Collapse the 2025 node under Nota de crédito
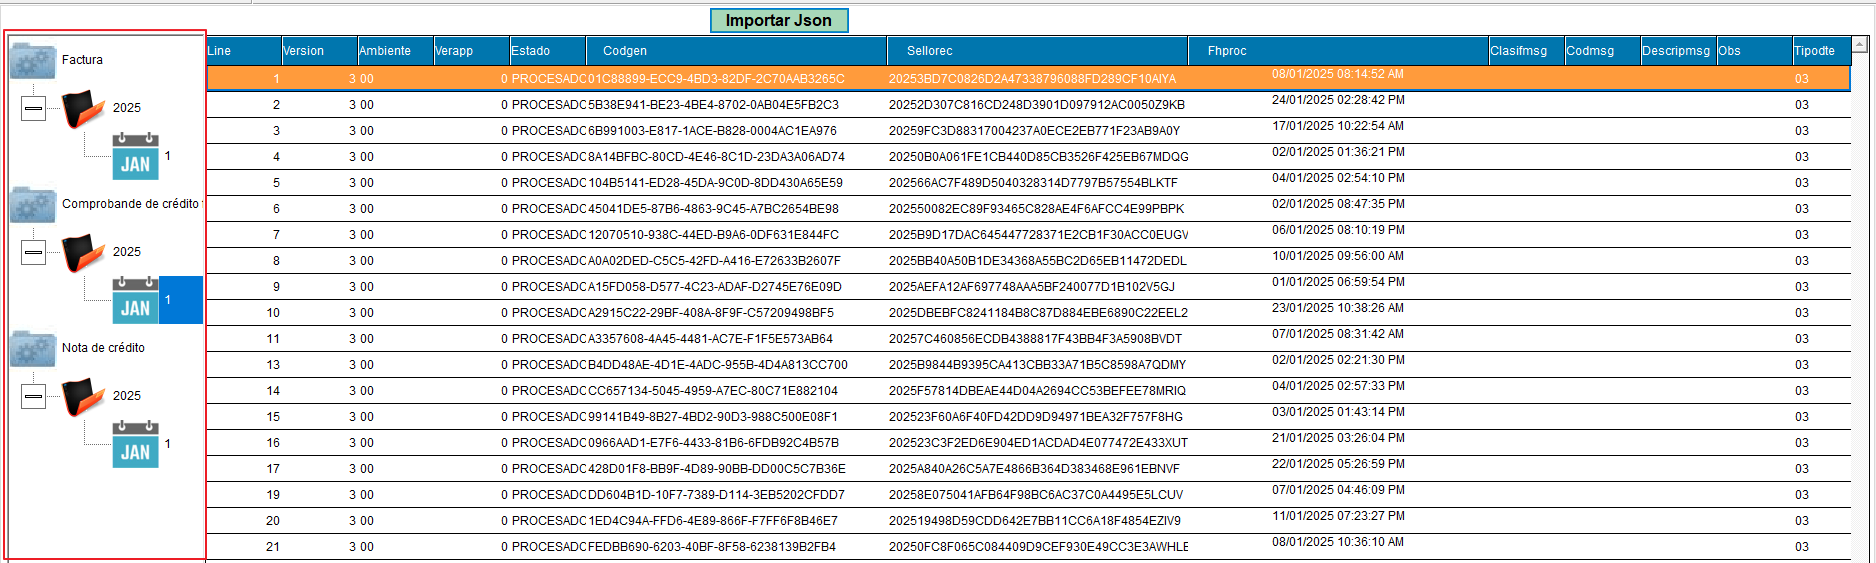Viewport: 1876px width, 563px height. click(33, 396)
